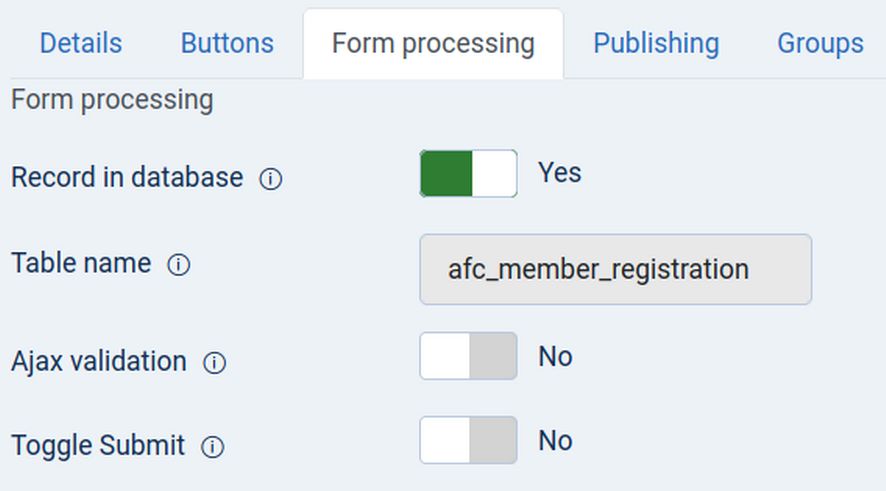Image resolution: width=886 pixels, height=491 pixels.
Task: Click info icon next to Toggle Submit
Action: click(212, 446)
